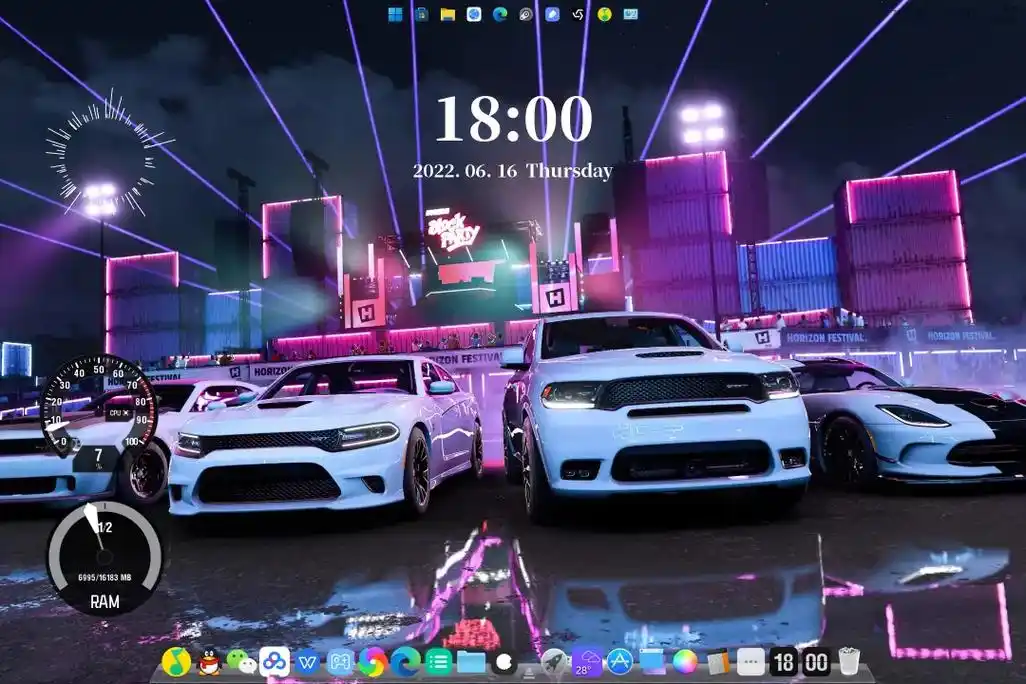Open the color picker wheel in the dock
The width and height of the screenshot is (1026, 684).
685,662
